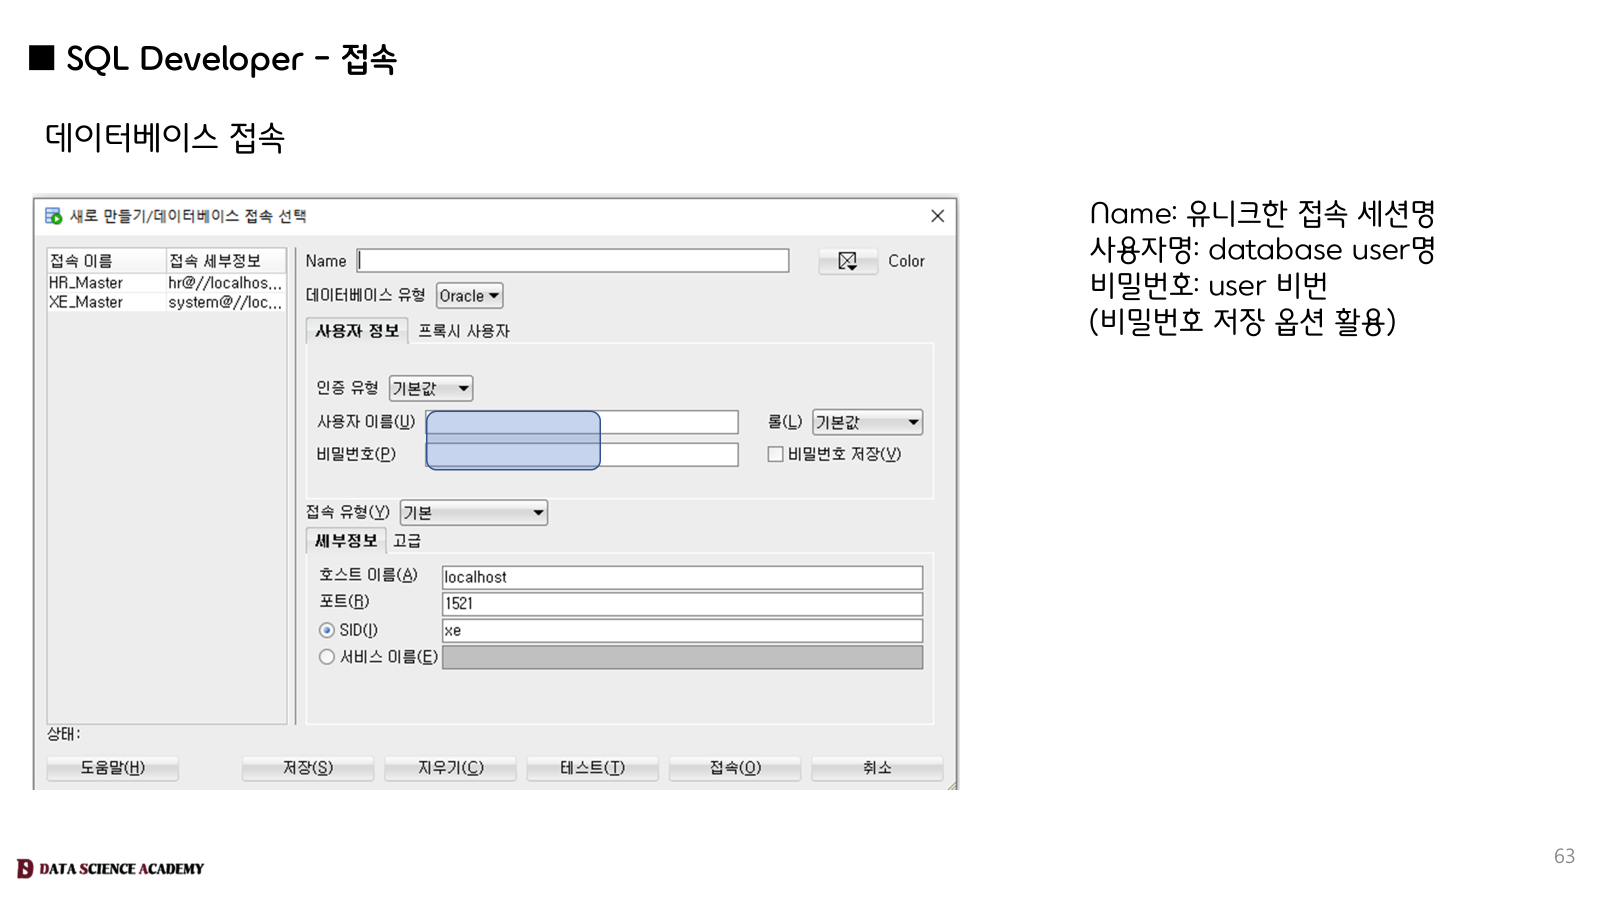Click the hr@//localhos... detail cell
The width and height of the screenshot is (1600, 900).
(225, 283)
